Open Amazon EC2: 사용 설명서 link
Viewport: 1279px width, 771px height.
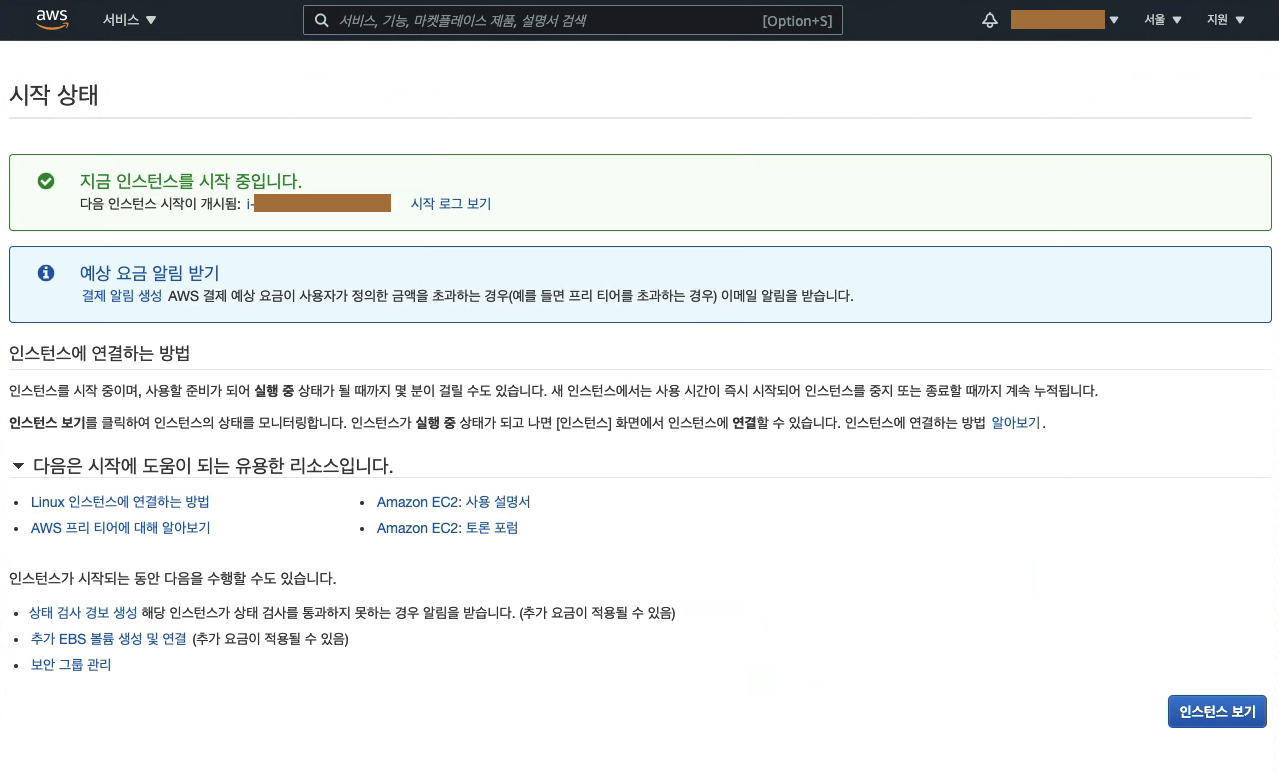coord(454,502)
